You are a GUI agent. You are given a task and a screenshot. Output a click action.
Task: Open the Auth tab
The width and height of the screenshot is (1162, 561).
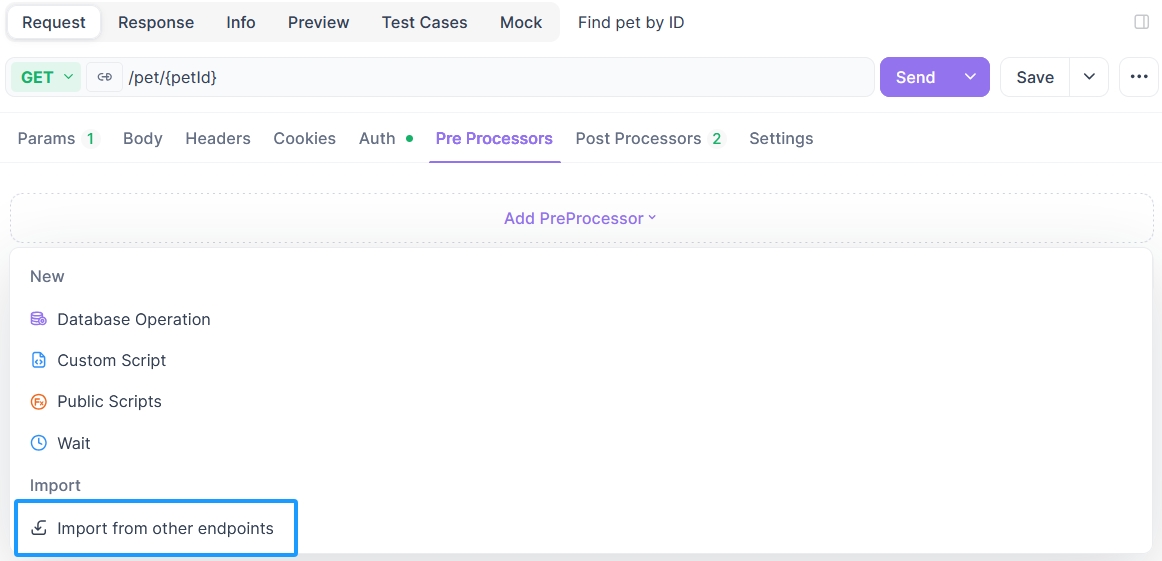377,139
